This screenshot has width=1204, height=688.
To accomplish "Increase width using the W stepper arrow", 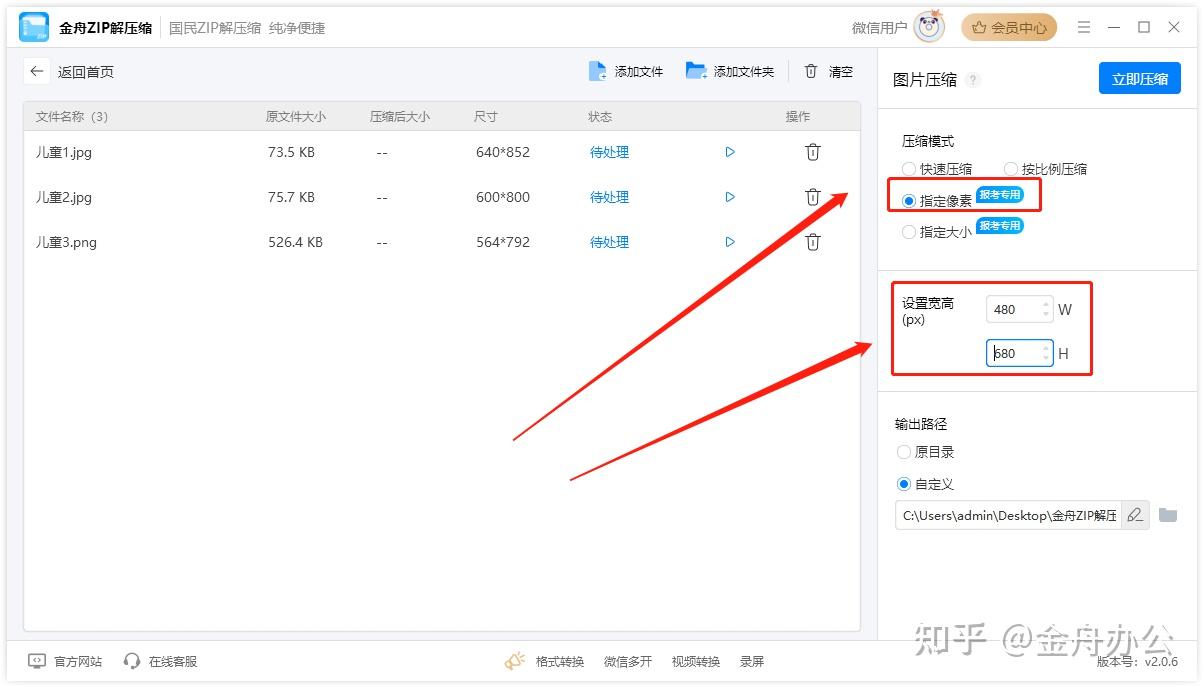I will [1046, 304].
